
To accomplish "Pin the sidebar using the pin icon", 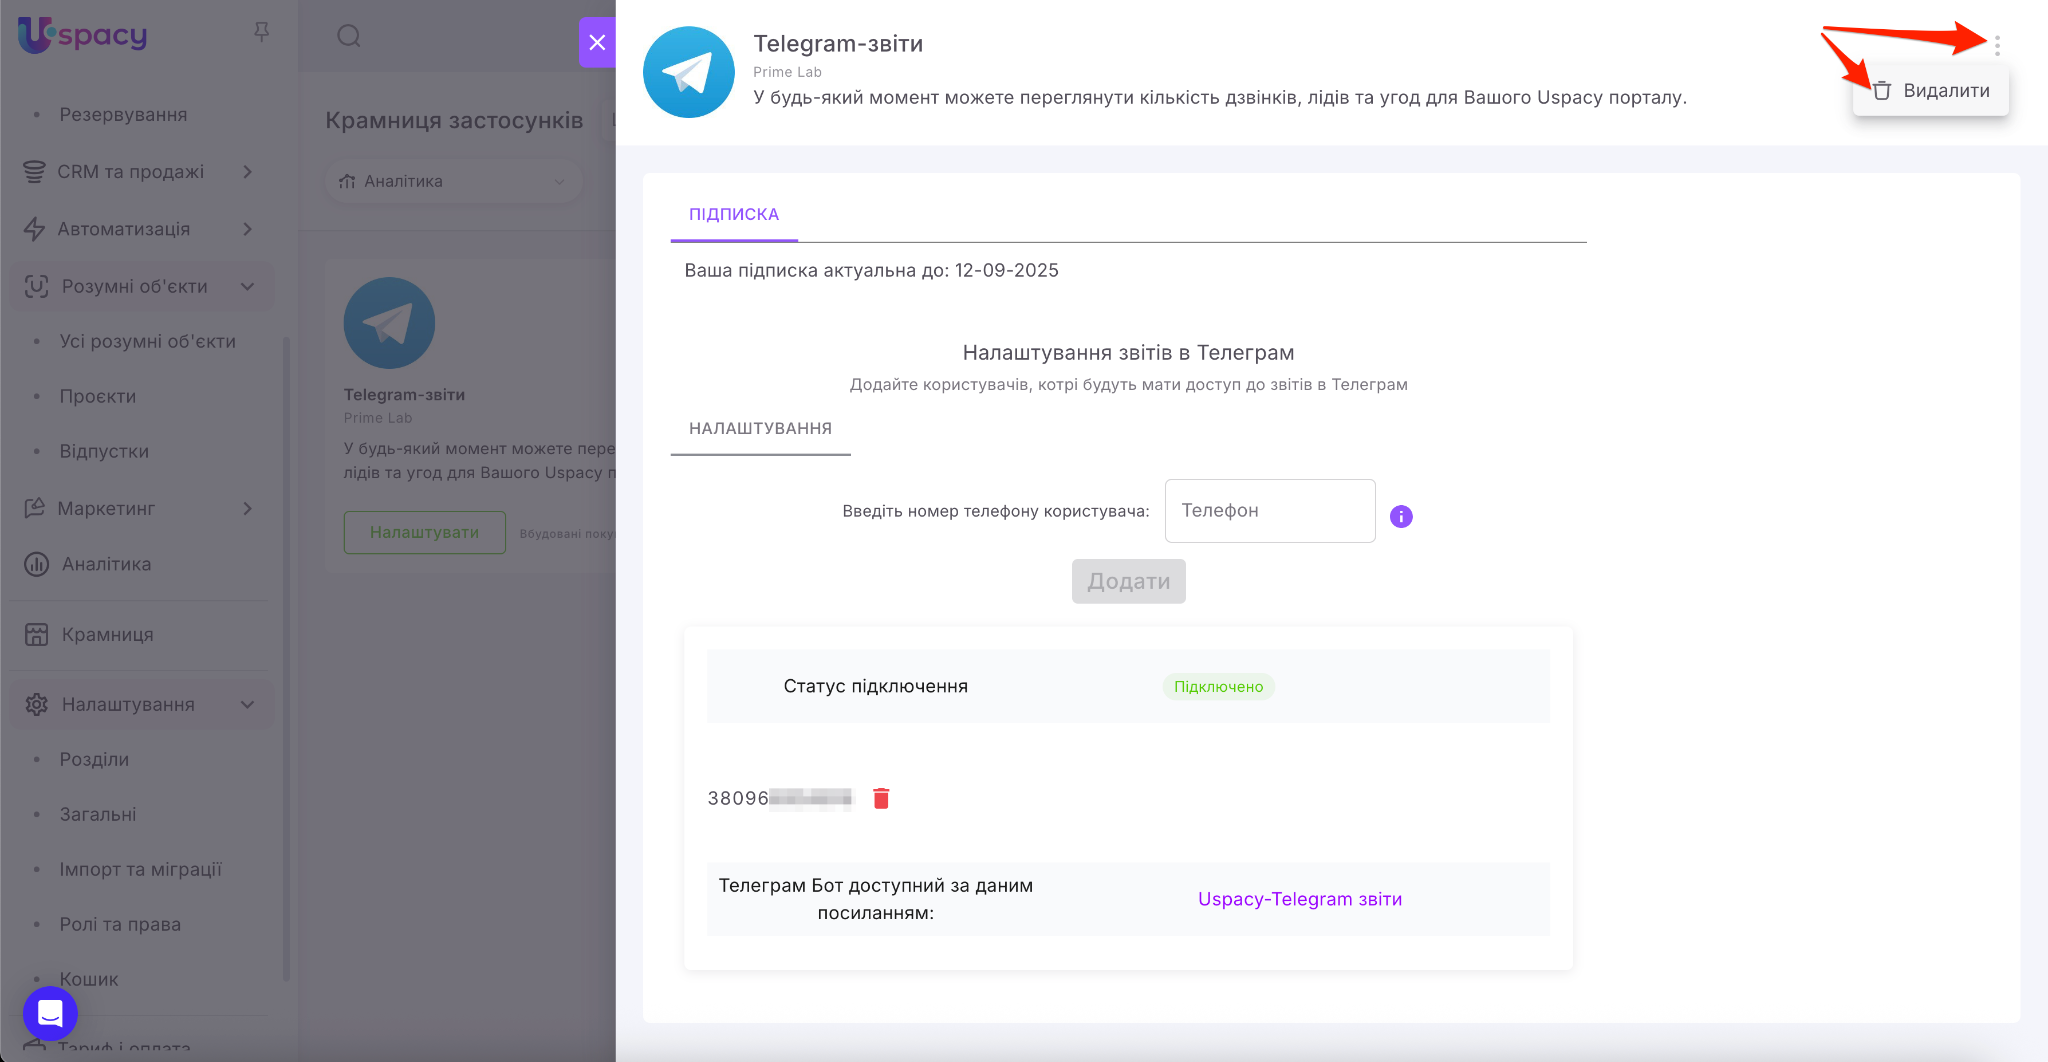I will (261, 32).
